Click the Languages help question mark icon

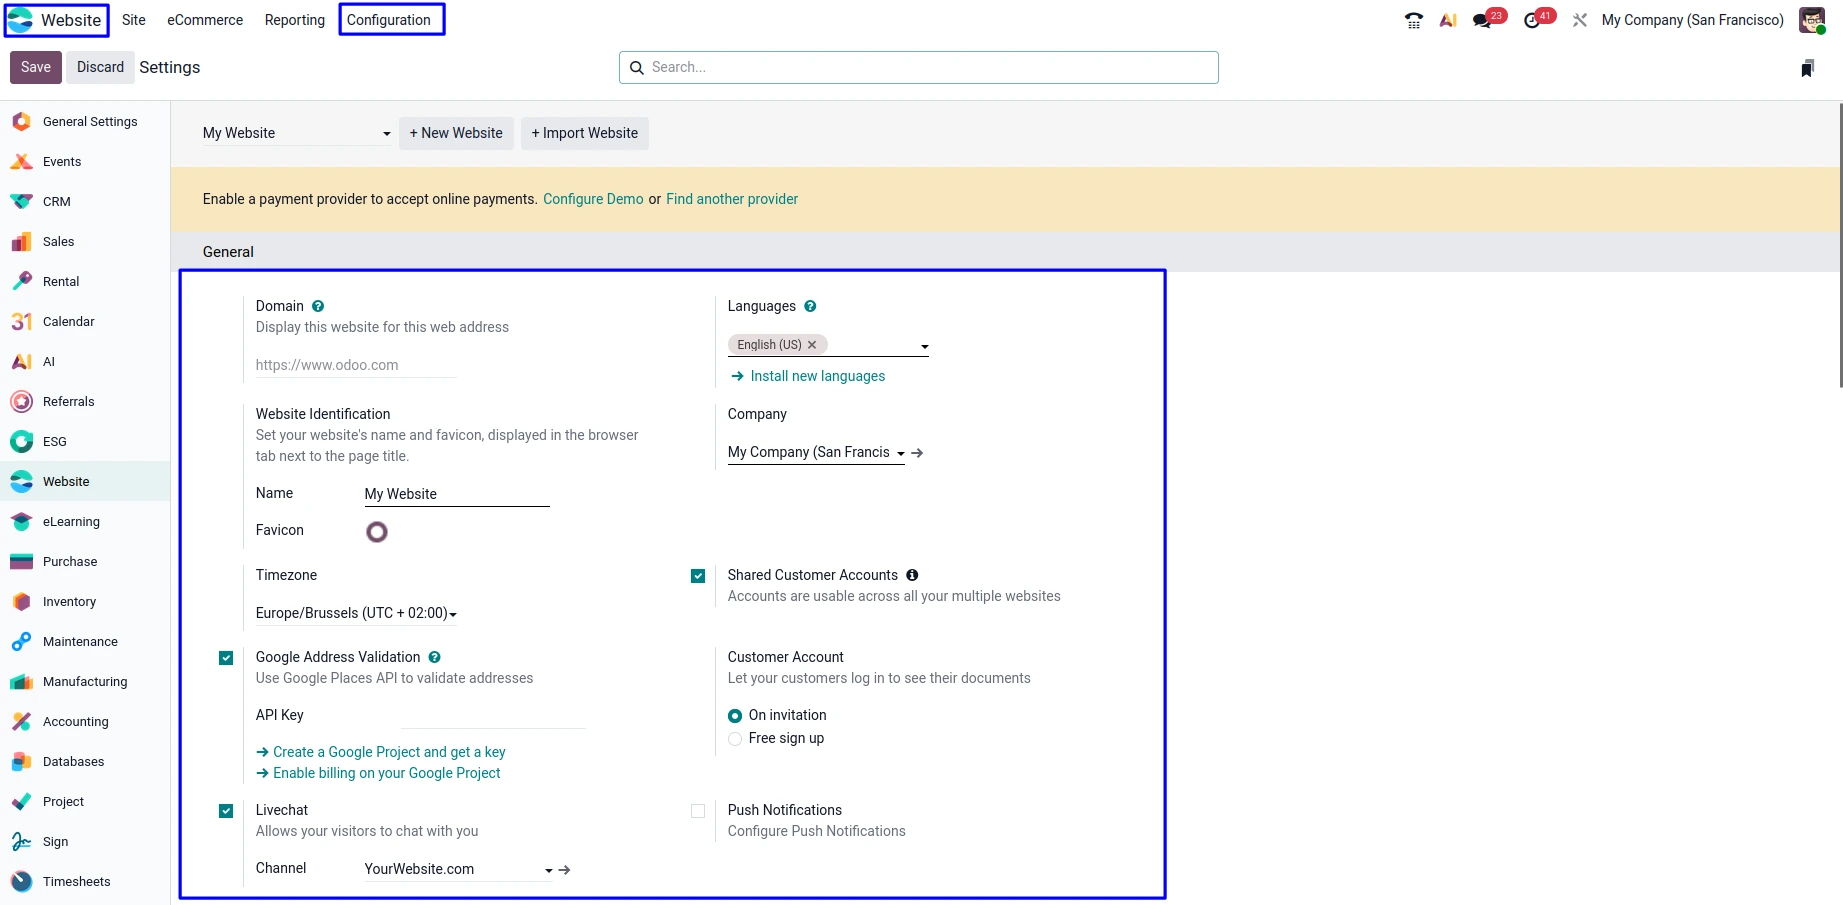click(x=810, y=306)
